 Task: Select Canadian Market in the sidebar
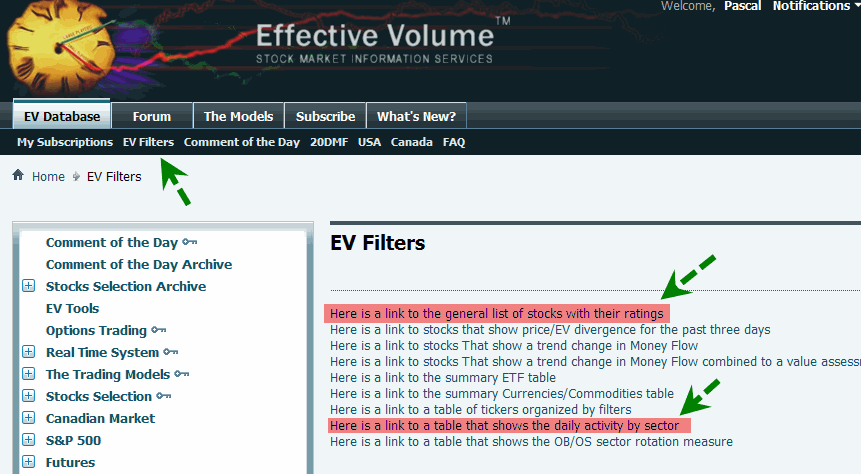[x=100, y=418]
